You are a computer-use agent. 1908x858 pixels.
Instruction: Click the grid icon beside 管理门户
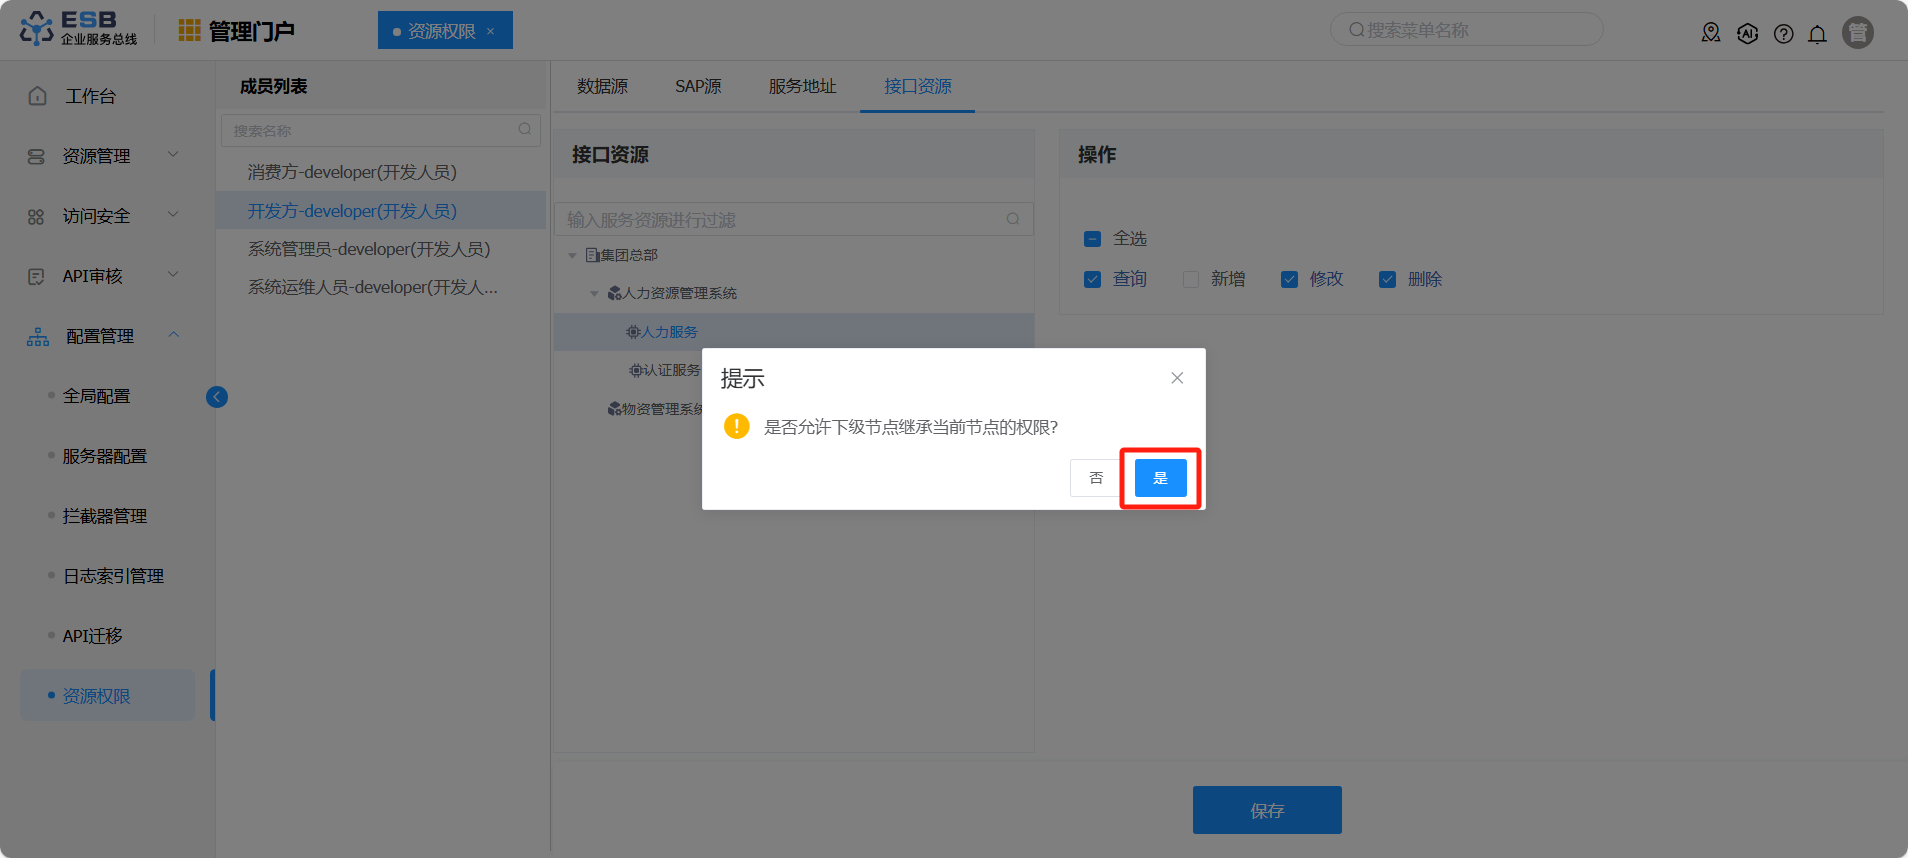click(189, 31)
